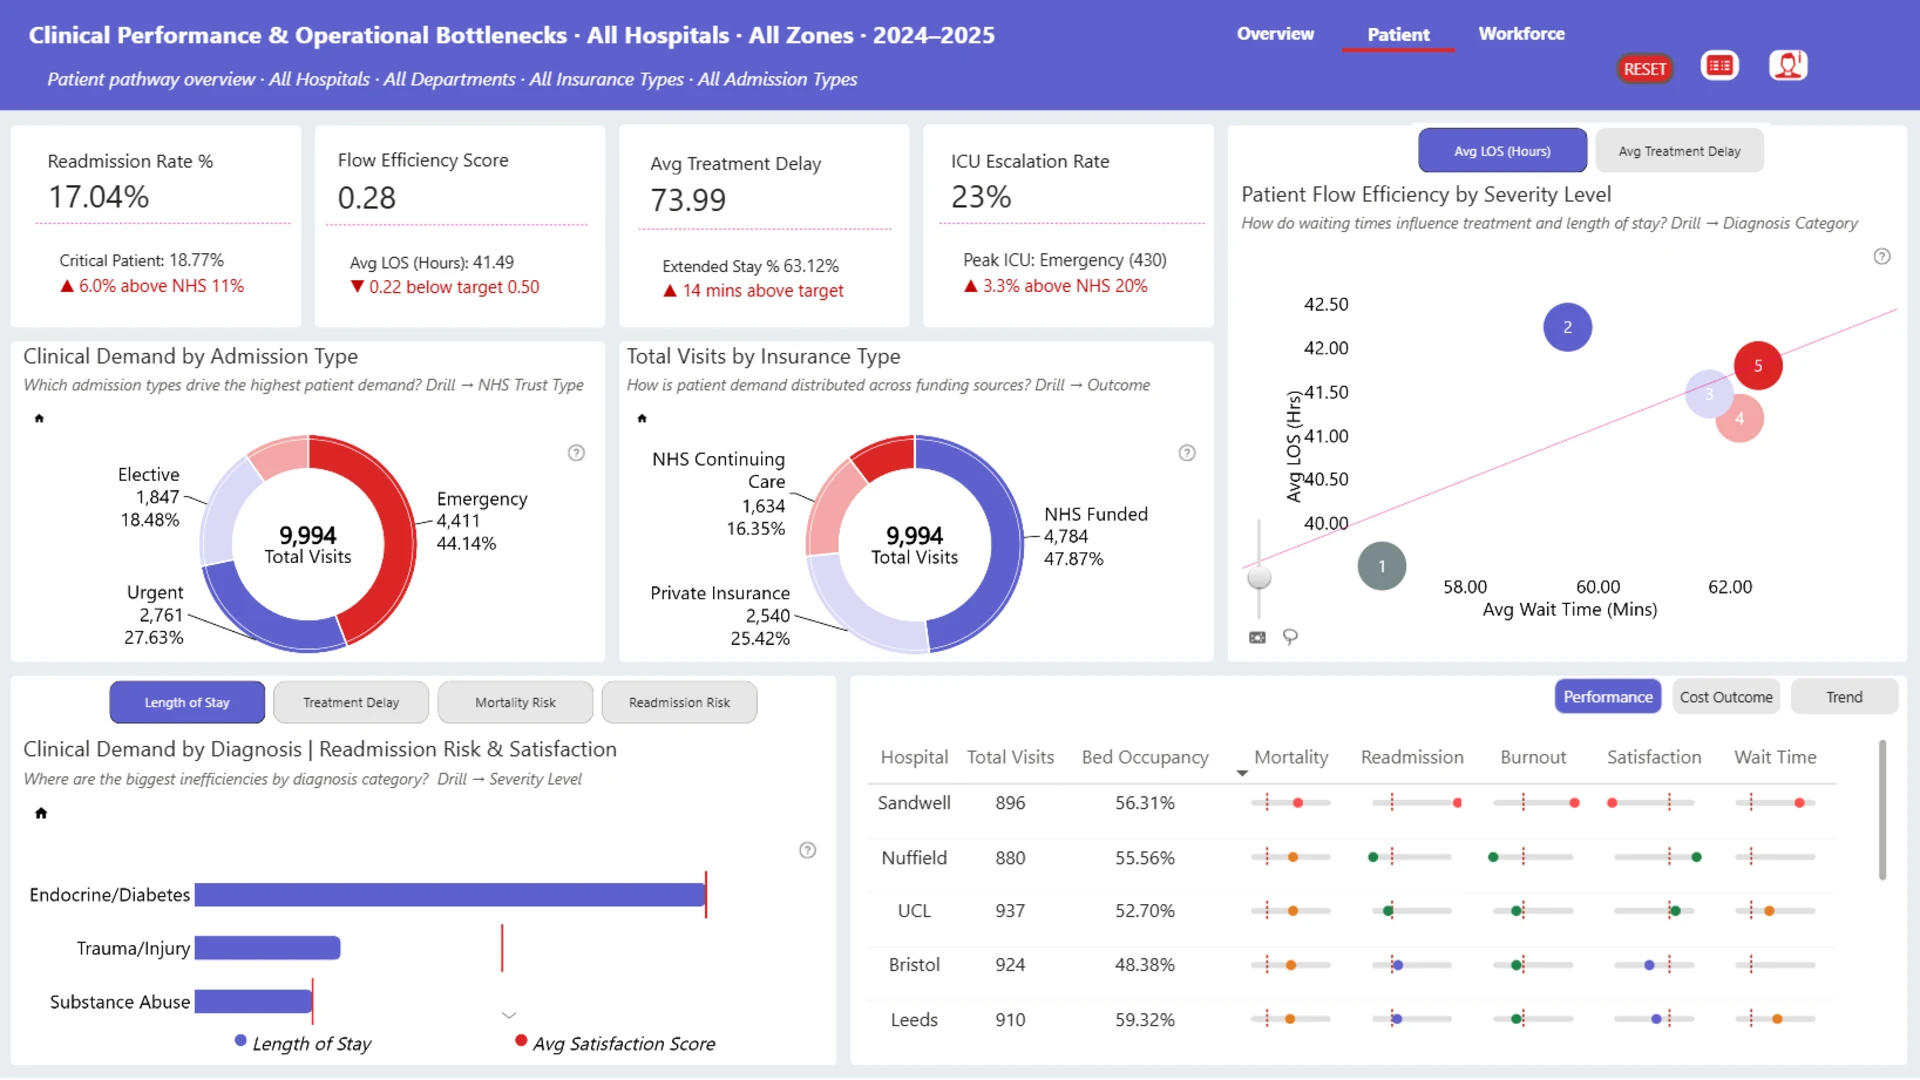Open help icon on Insurance Type chart
The width and height of the screenshot is (1920, 1080).
(x=1187, y=453)
